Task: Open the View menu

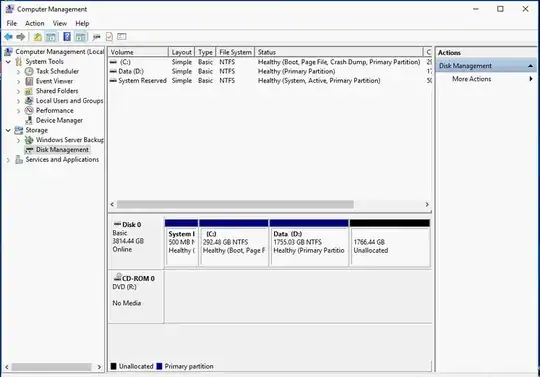Action: (x=60, y=23)
